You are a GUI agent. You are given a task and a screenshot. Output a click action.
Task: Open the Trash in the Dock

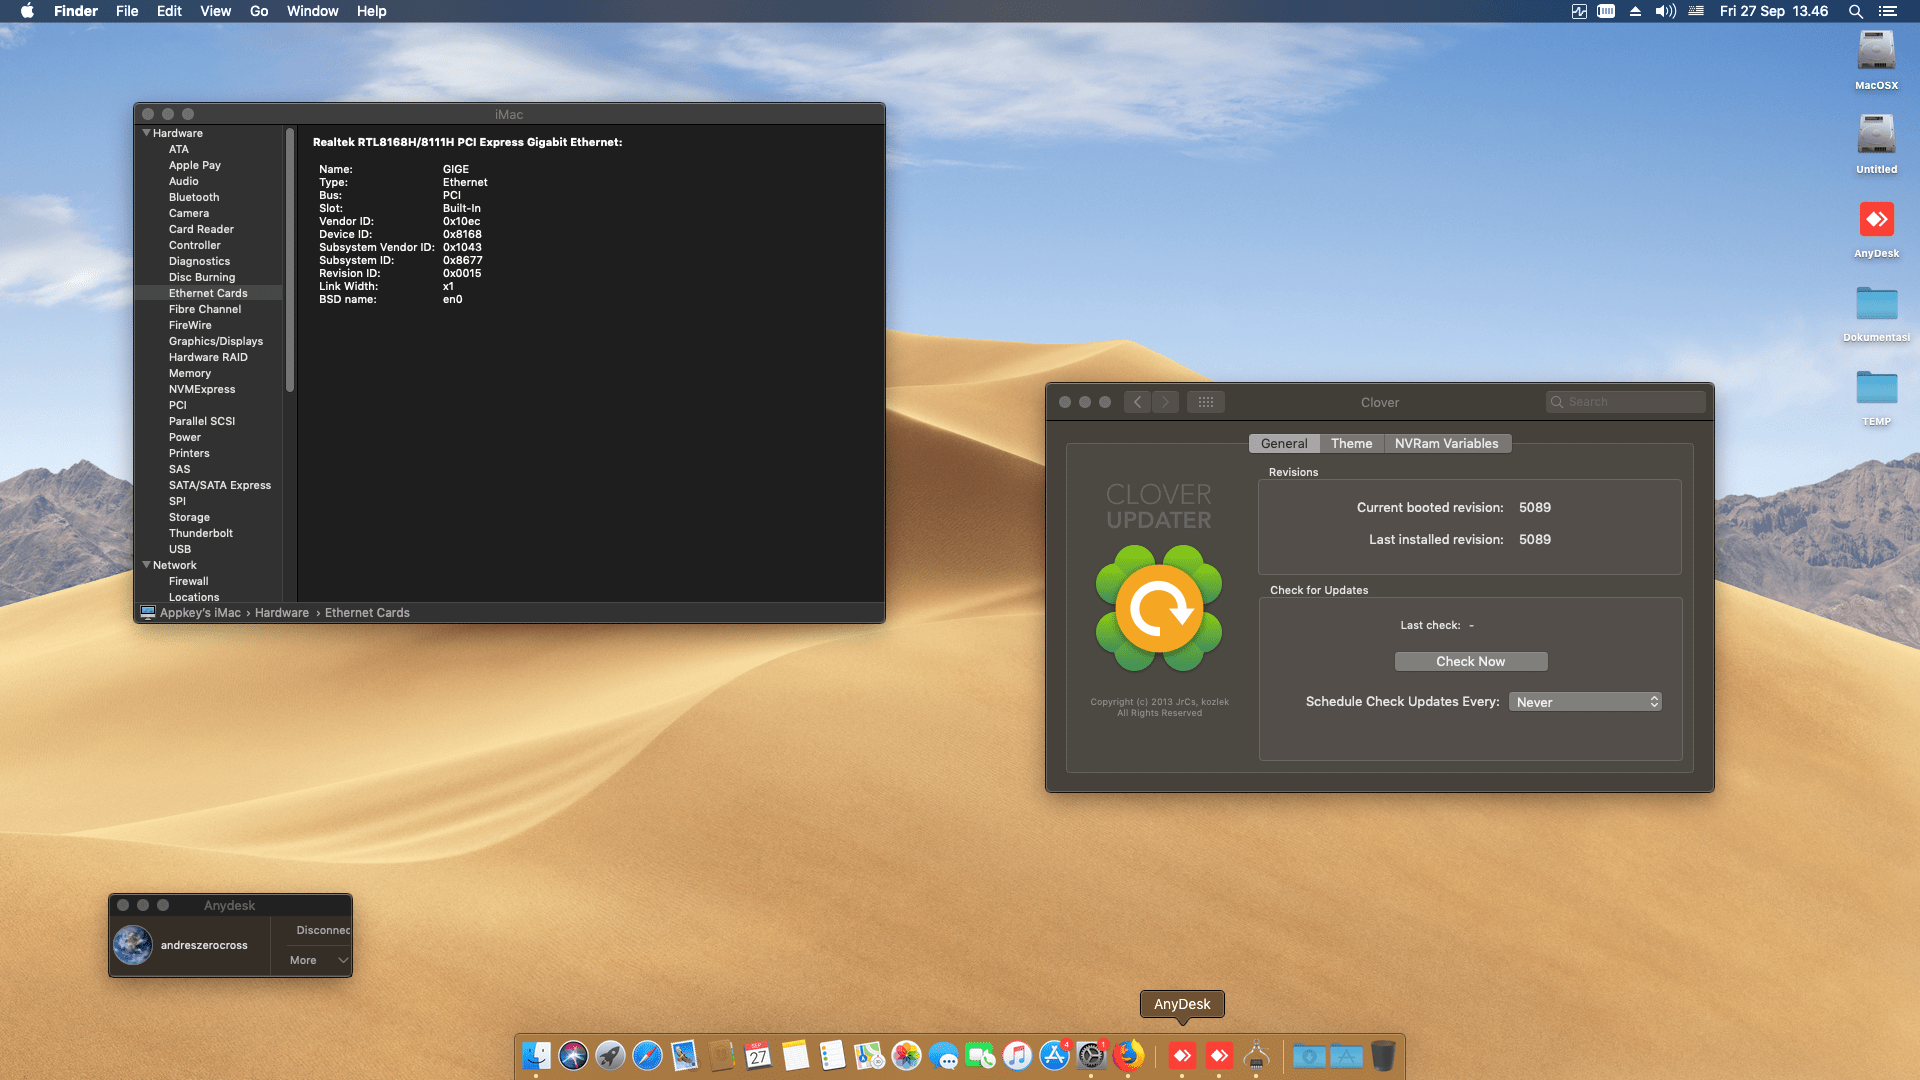point(1383,1055)
